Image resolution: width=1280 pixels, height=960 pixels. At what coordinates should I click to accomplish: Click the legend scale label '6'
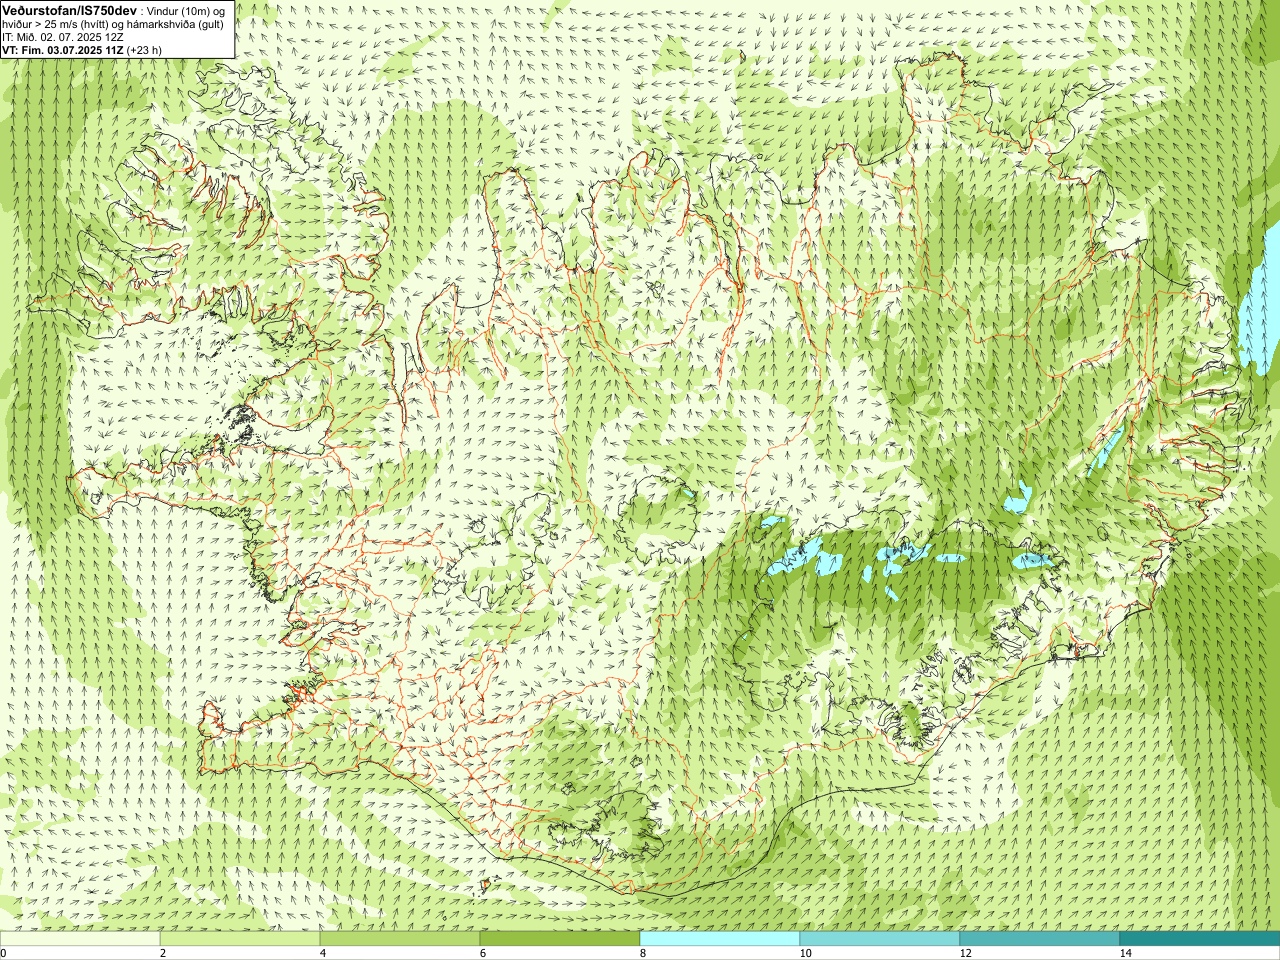(483, 953)
